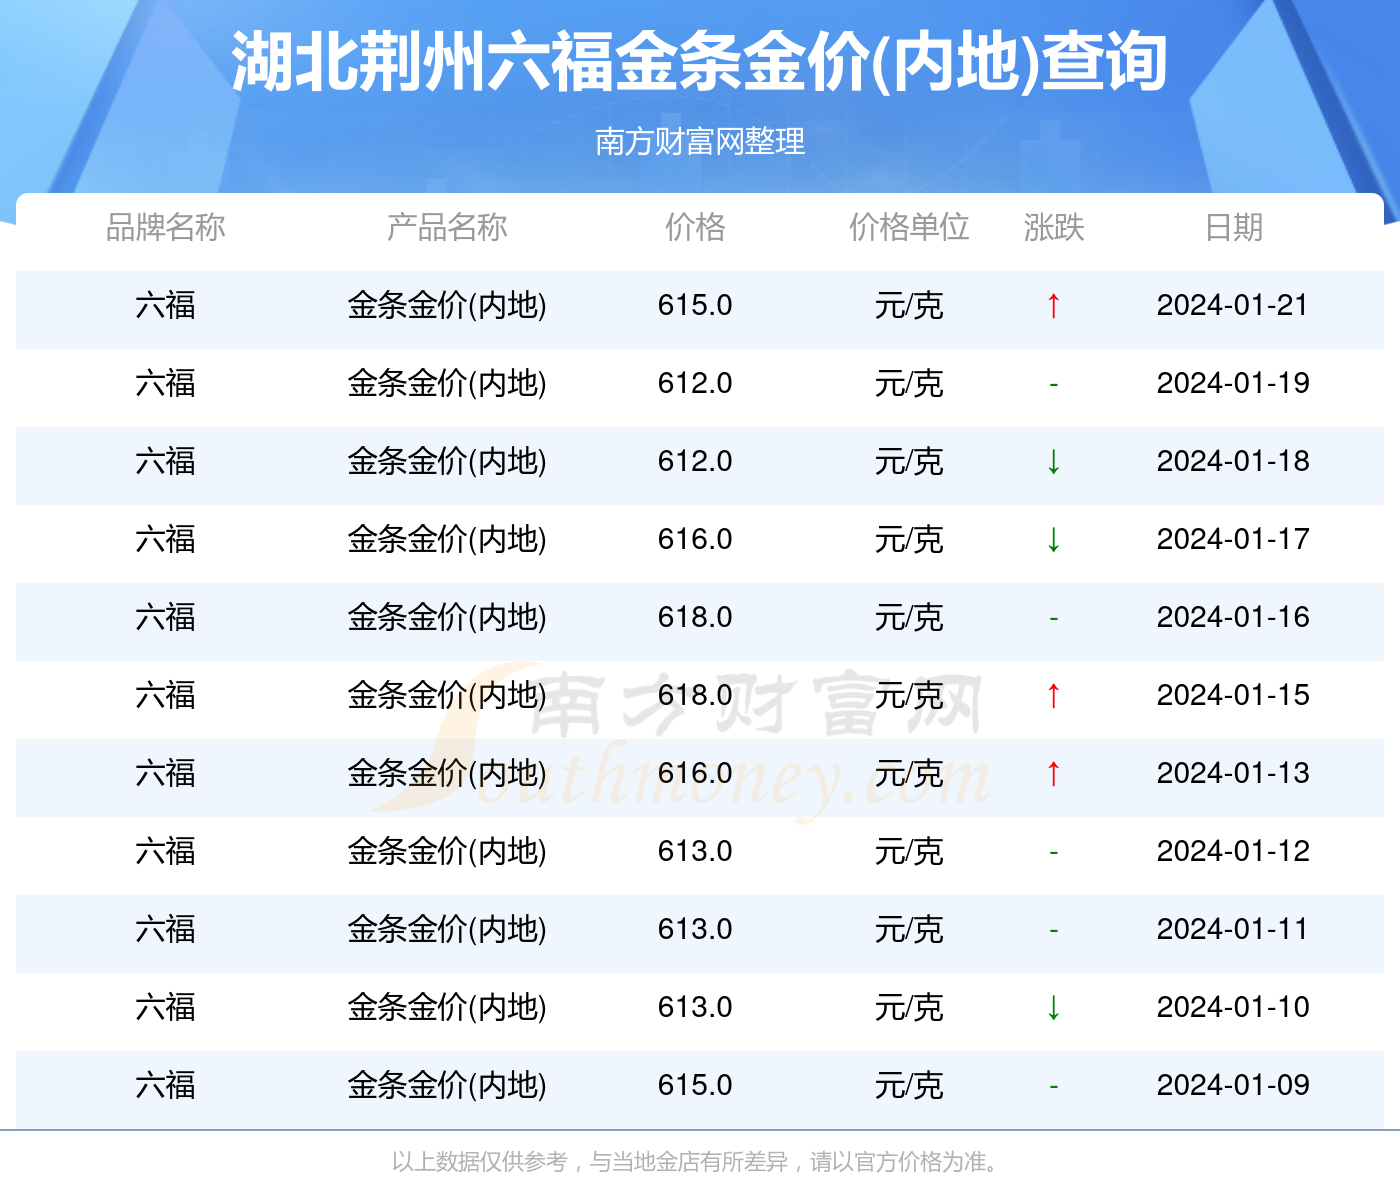
Task: Click the dash change marker for 2024-01-12
Action: pos(1053,853)
